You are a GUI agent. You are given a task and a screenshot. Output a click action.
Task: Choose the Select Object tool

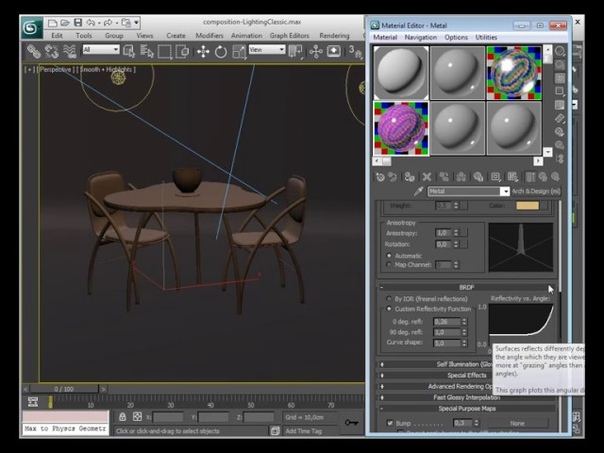pos(129,51)
